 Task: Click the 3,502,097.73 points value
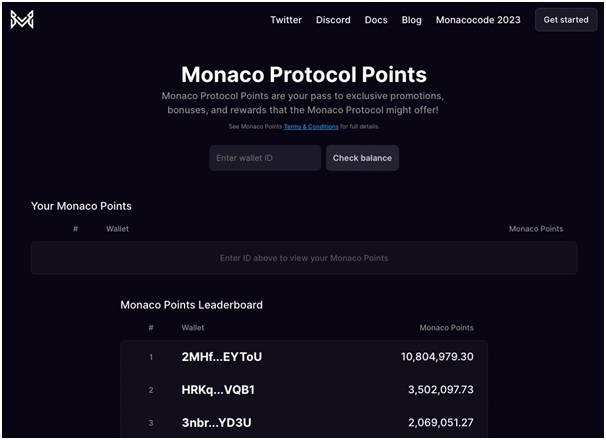(x=441, y=389)
